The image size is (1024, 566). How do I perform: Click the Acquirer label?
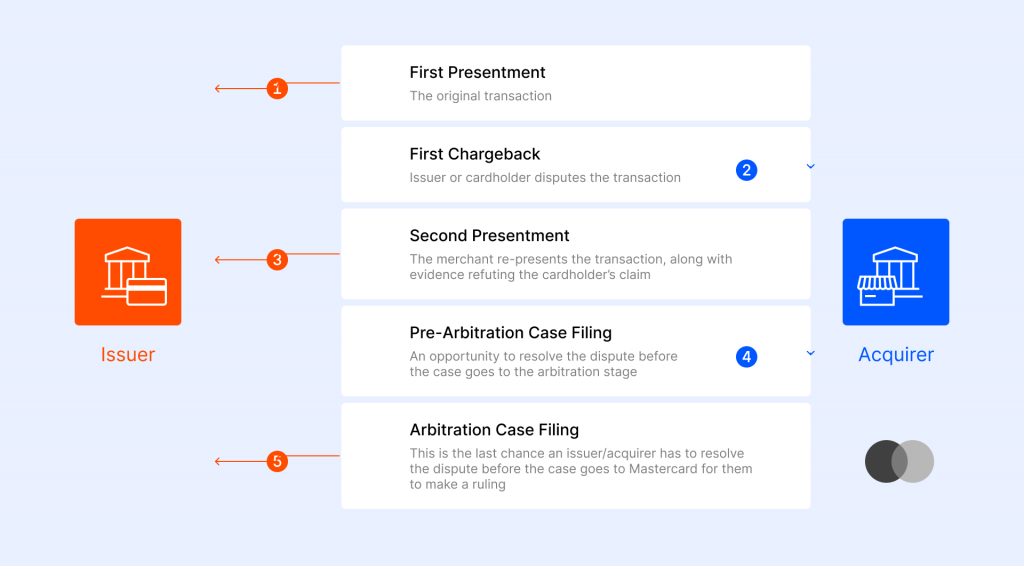[895, 355]
